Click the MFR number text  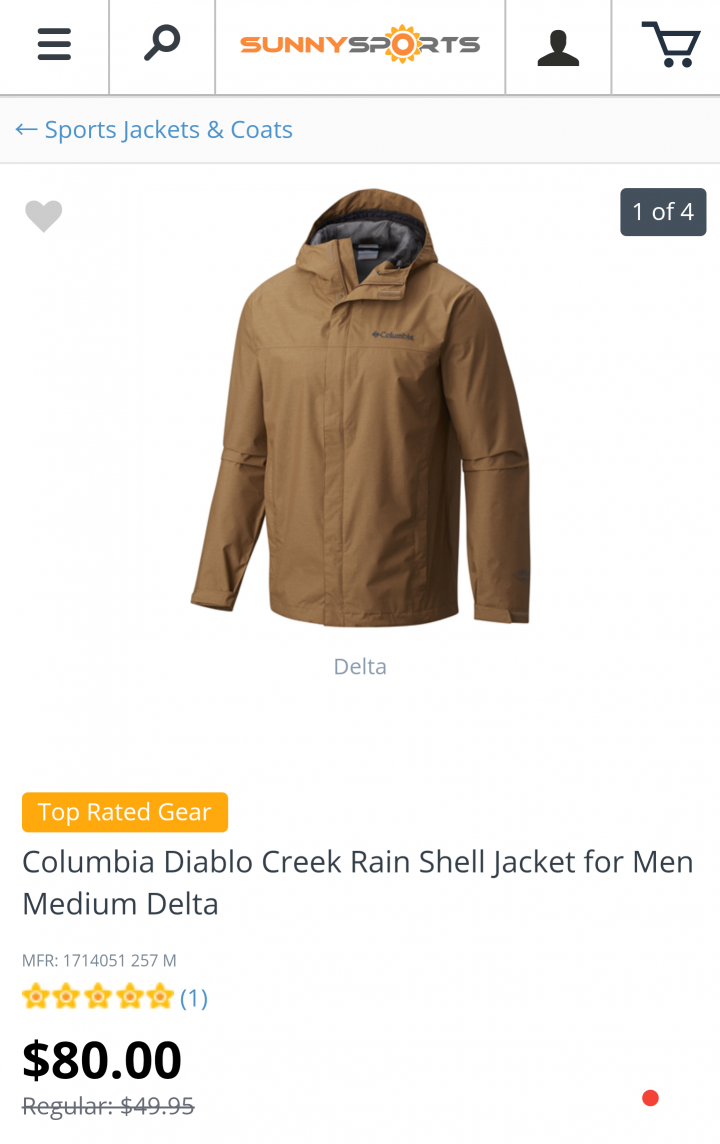(x=99, y=960)
